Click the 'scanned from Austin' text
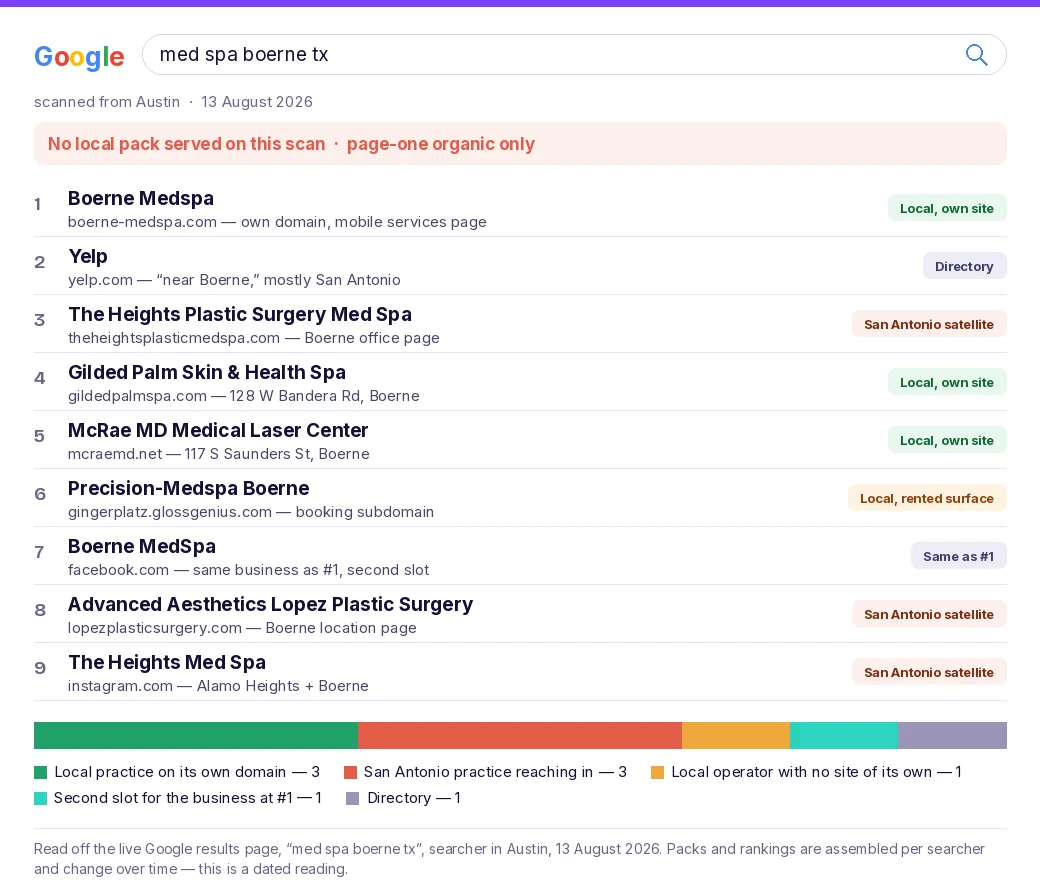The width and height of the screenshot is (1040, 896). [x=107, y=101]
